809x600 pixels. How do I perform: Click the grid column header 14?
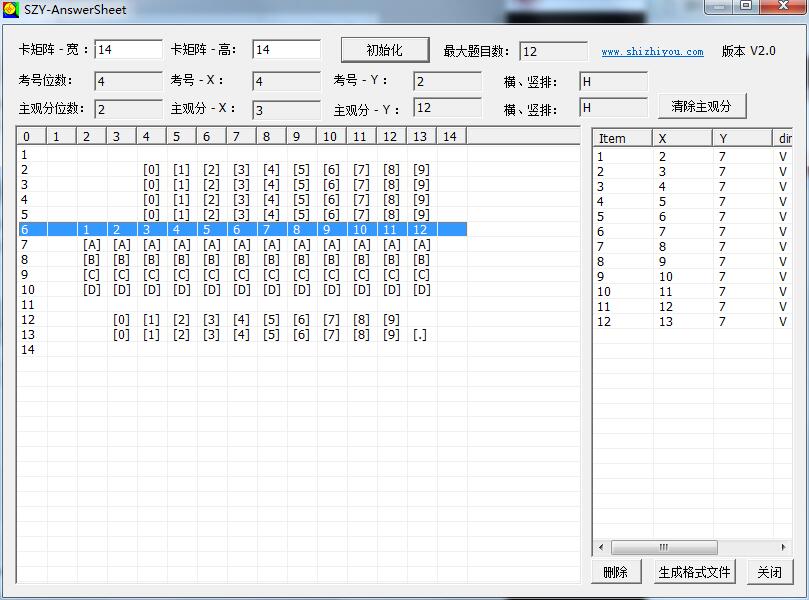pyautogui.click(x=451, y=136)
